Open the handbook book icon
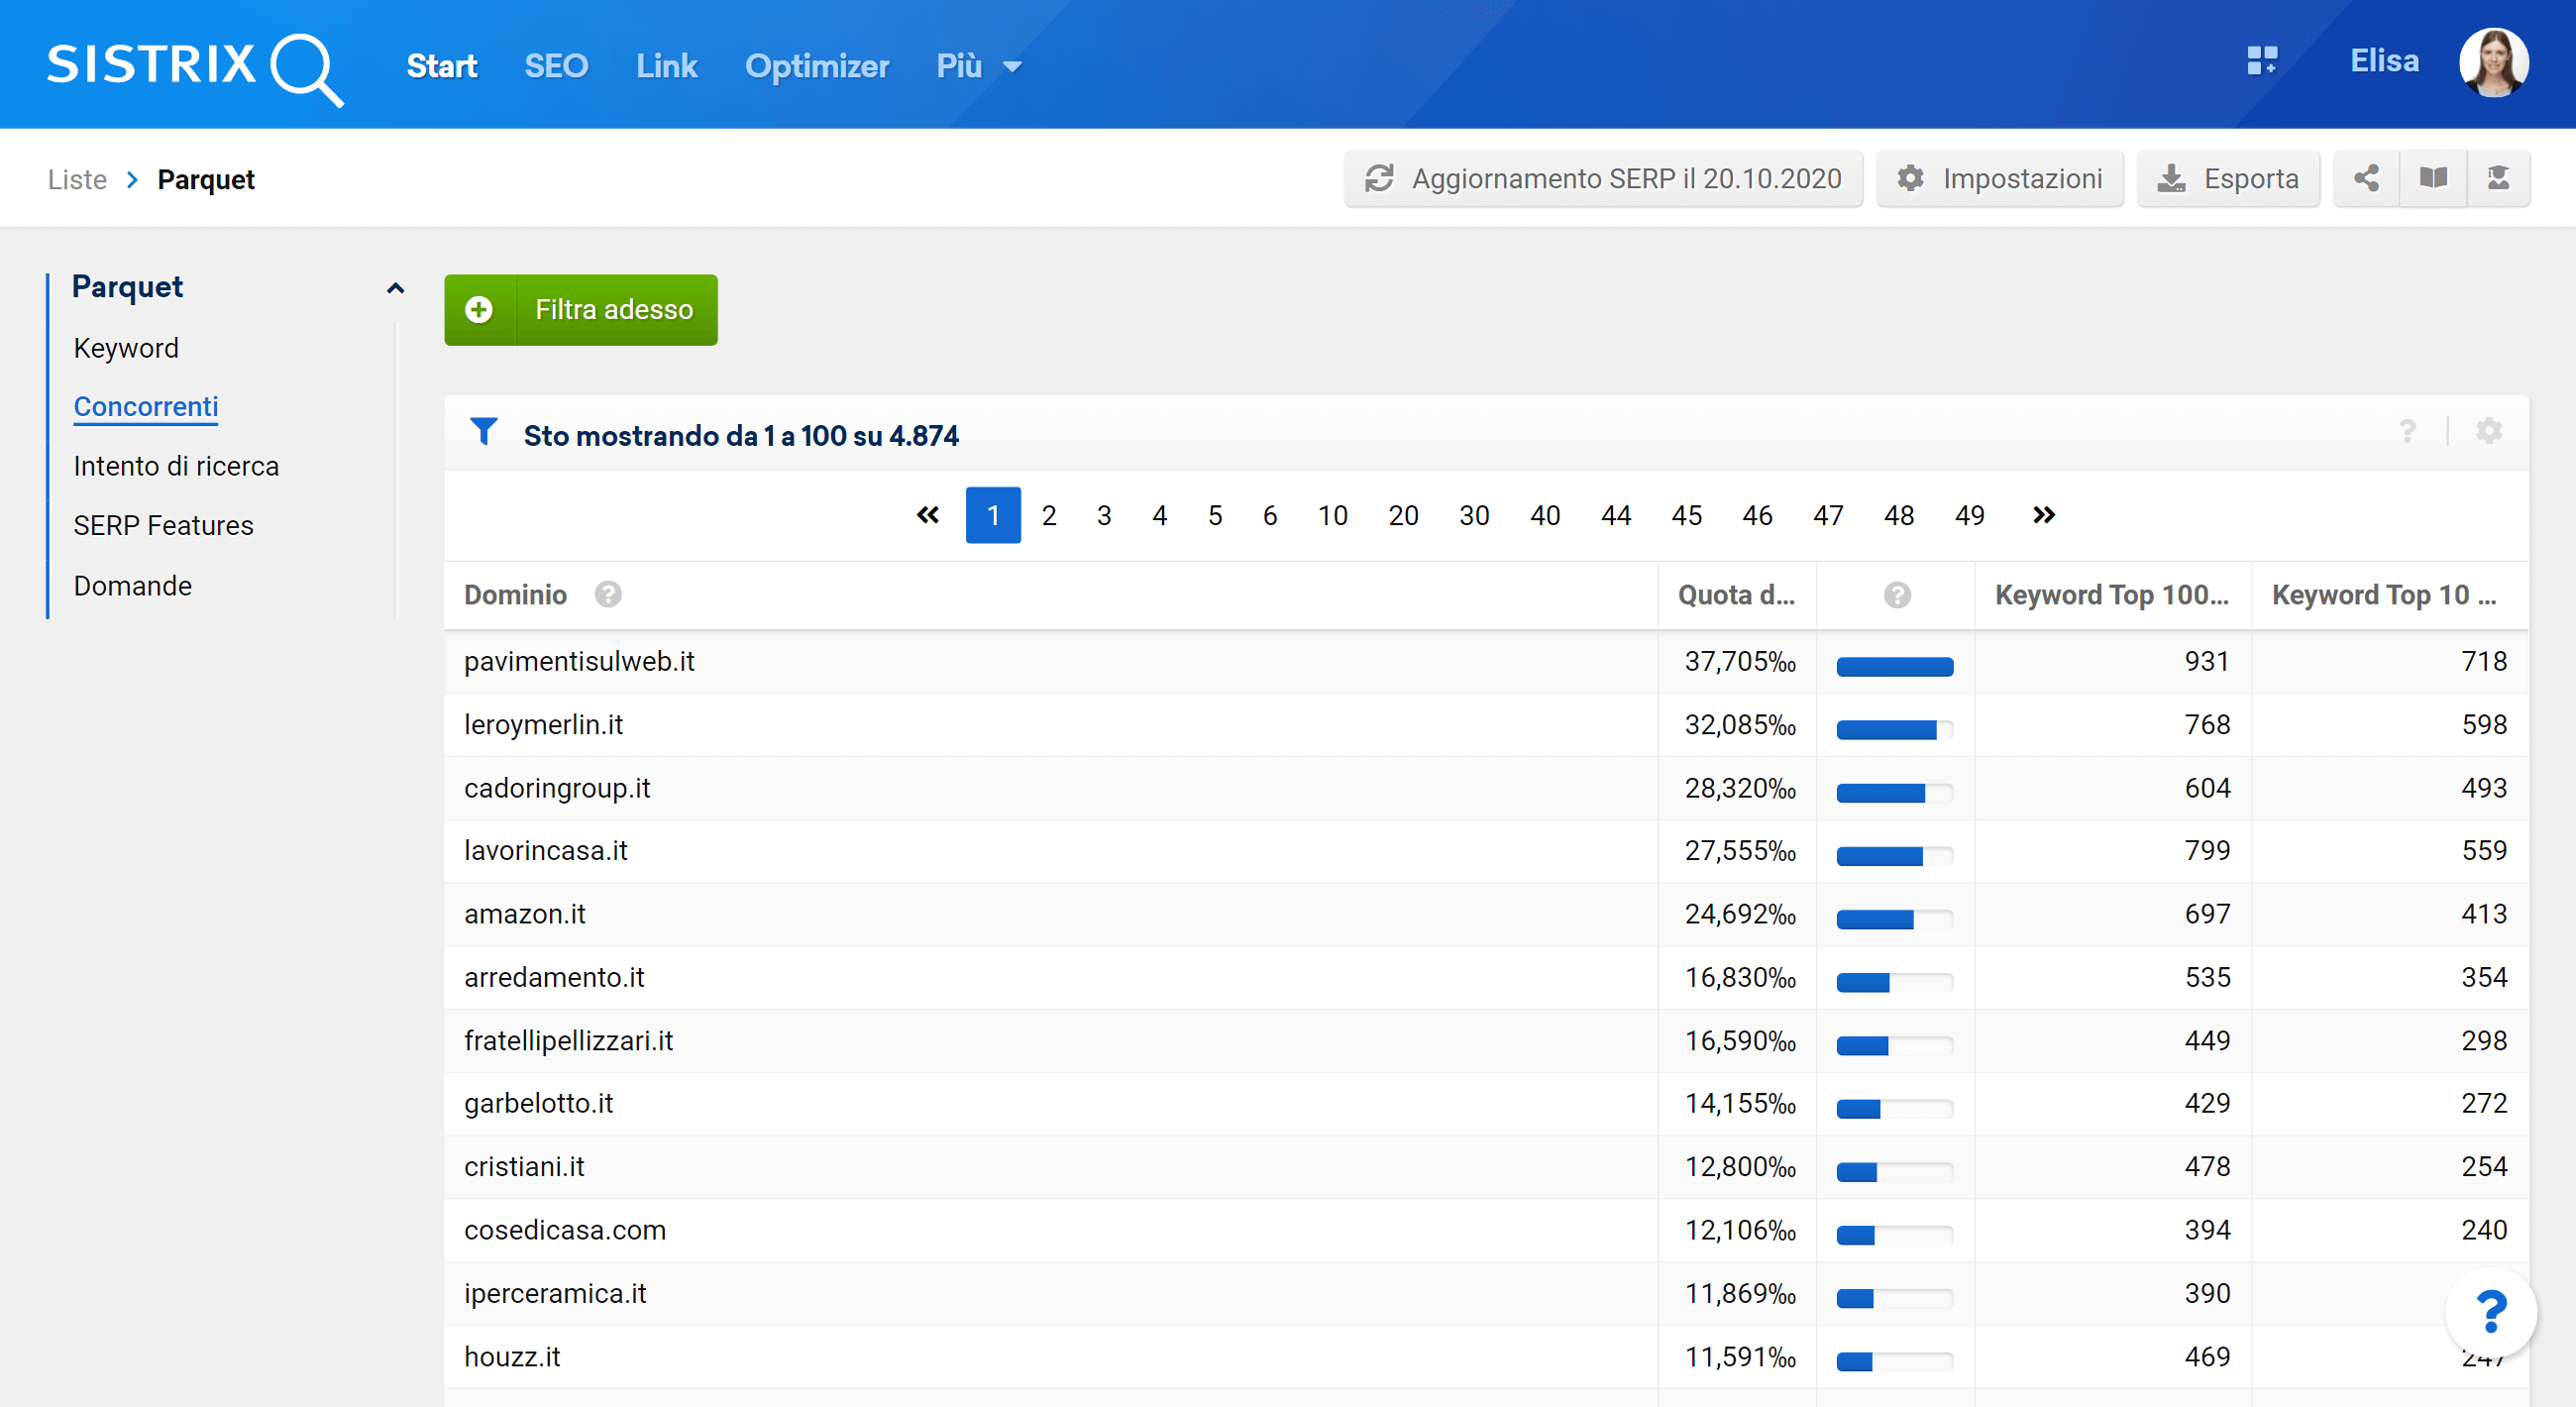2576x1407 pixels. [x=2433, y=179]
